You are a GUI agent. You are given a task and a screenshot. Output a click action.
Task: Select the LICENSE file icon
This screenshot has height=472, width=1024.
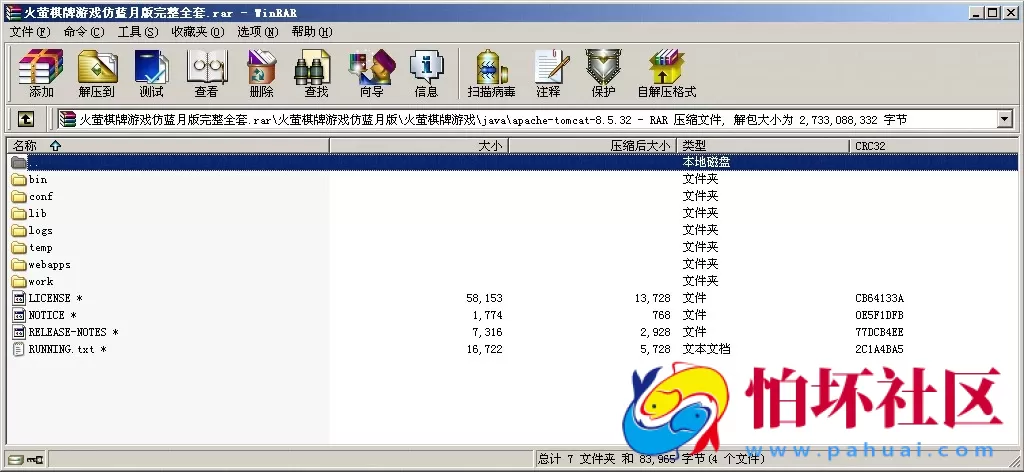(19, 298)
